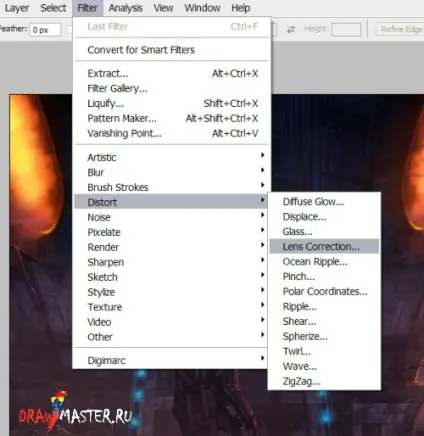Image resolution: width=424 pixels, height=436 pixels.
Task: Click the DrawMaster.ru logo watermark
Action: tap(76, 412)
